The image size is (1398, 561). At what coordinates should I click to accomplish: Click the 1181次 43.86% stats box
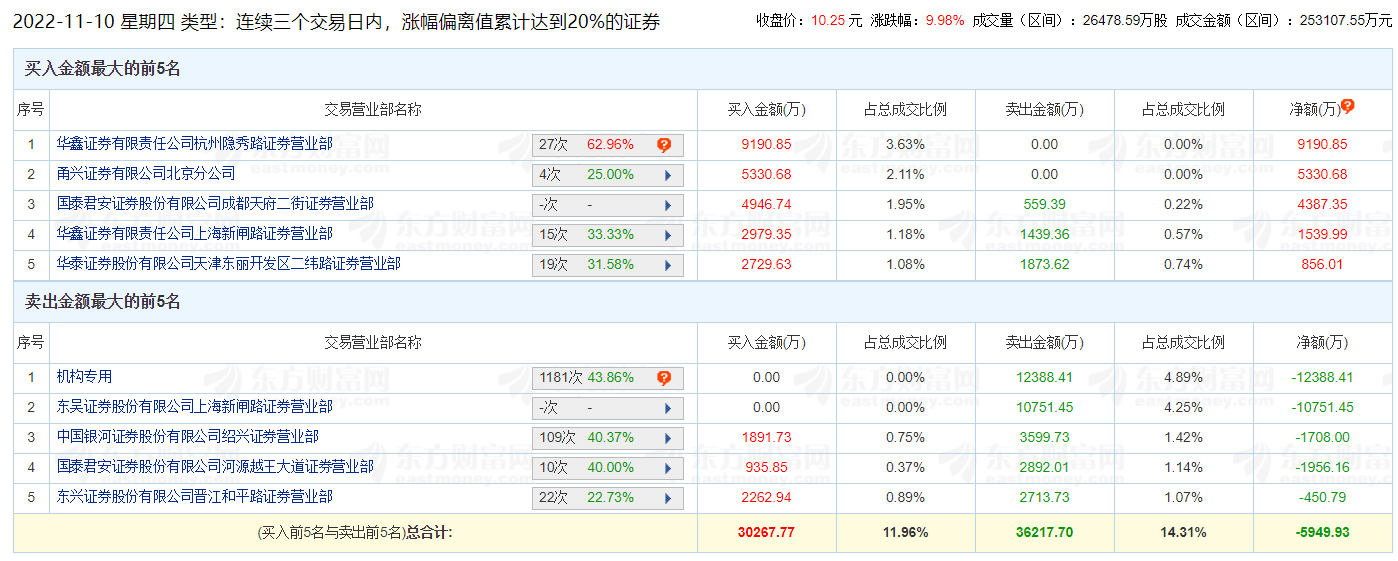click(596, 378)
